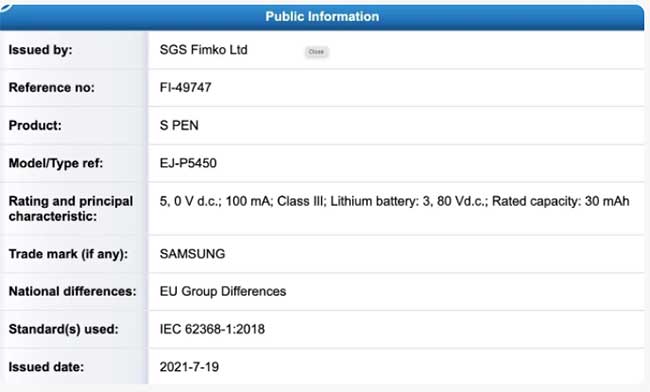Click model reference EJ-P5450

(188, 163)
